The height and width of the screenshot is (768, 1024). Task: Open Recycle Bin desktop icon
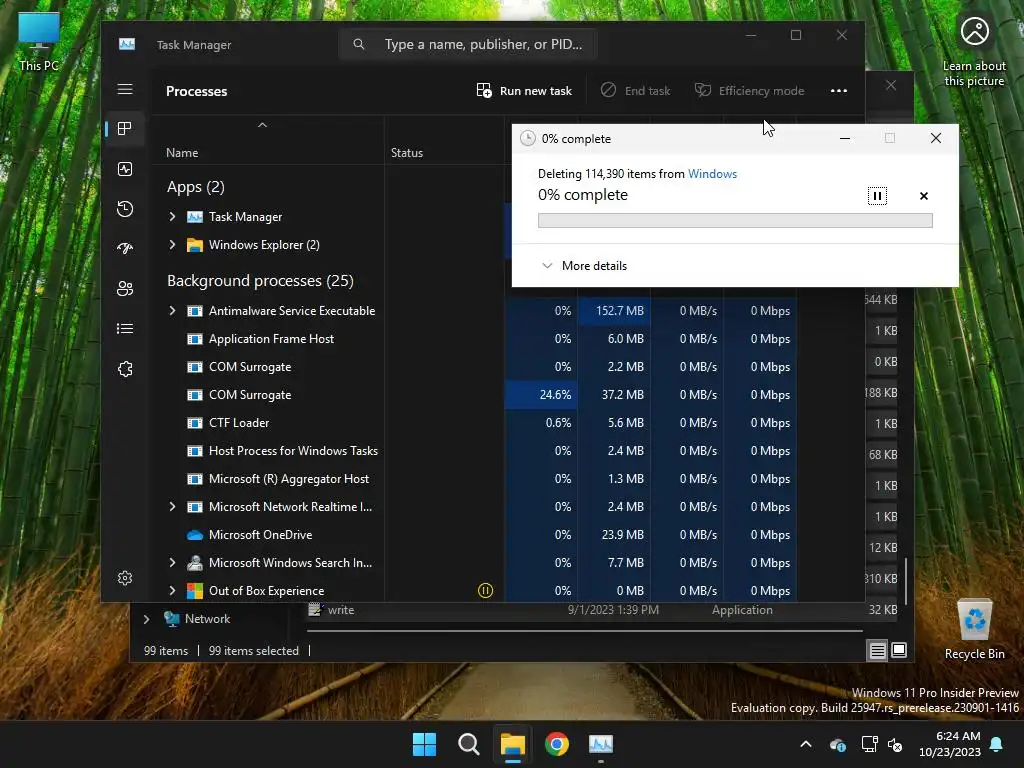pyautogui.click(x=974, y=630)
